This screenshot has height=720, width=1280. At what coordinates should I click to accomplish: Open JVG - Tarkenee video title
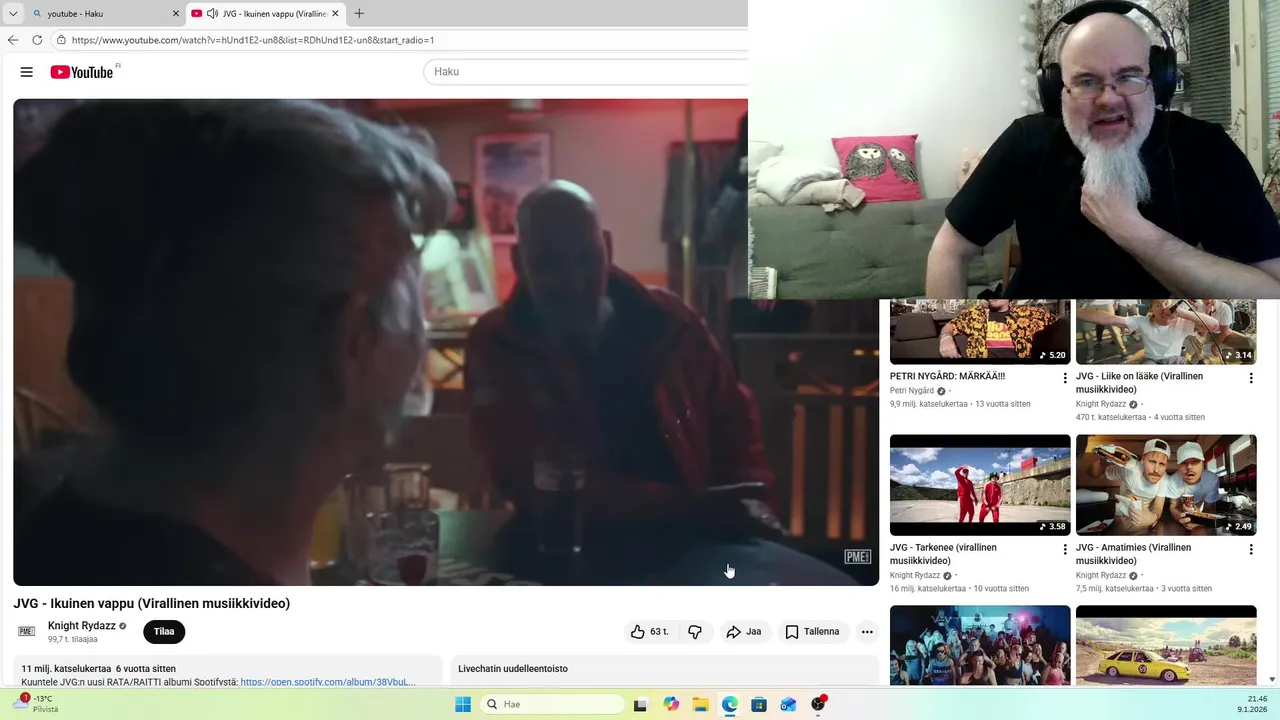tap(943, 554)
